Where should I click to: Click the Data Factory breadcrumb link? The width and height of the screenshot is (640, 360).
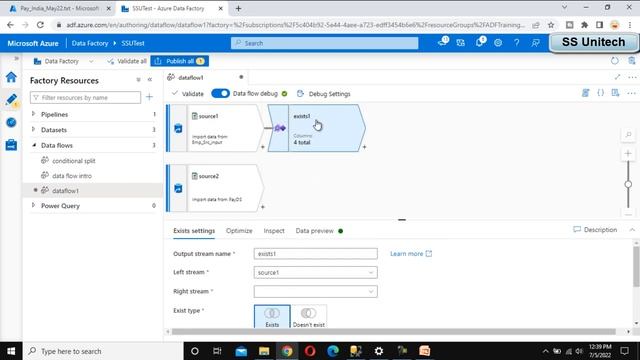click(90, 43)
